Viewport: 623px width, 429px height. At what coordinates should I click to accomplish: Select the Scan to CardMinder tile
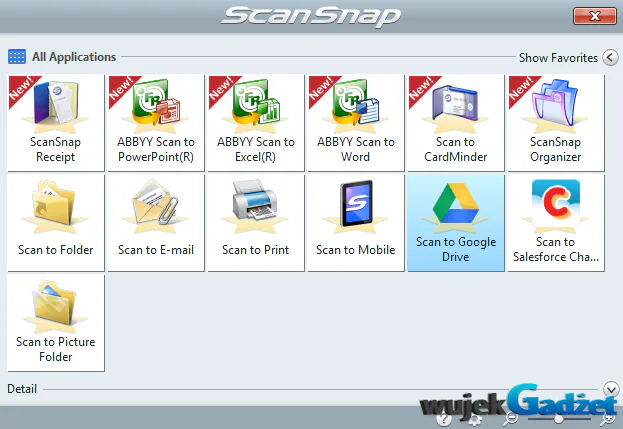(456, 123)
